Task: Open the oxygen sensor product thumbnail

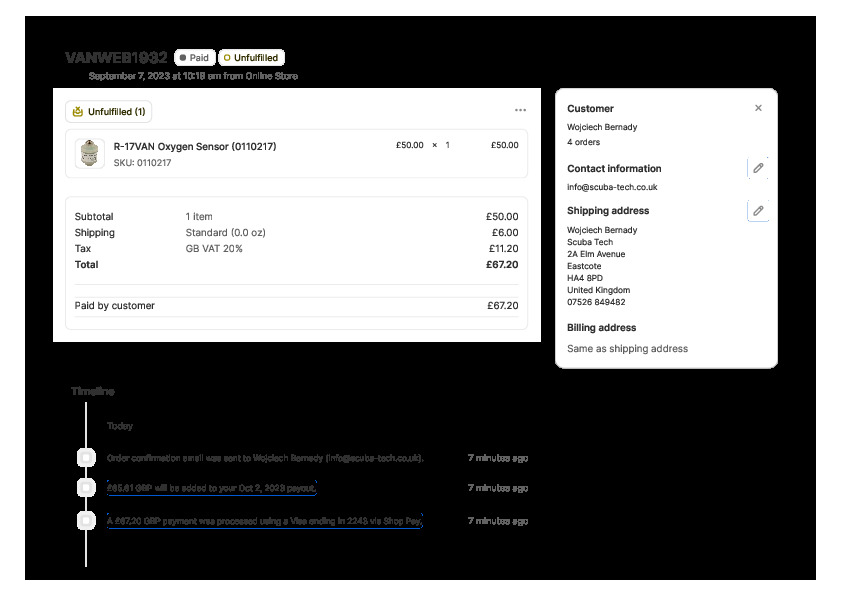Action: coord(90,153)
